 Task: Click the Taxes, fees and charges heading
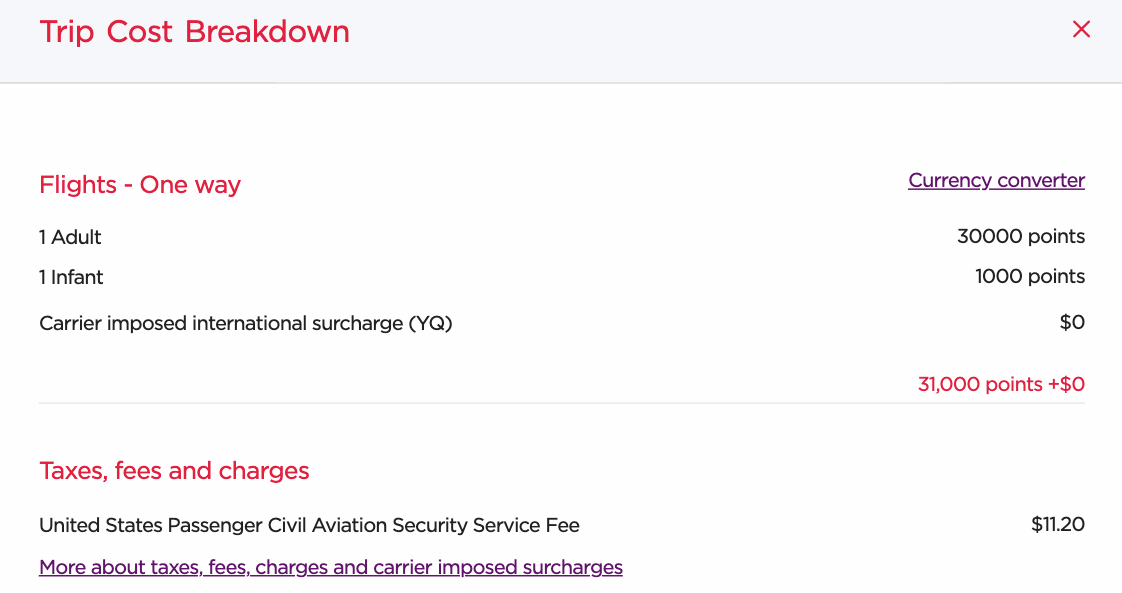174,471
